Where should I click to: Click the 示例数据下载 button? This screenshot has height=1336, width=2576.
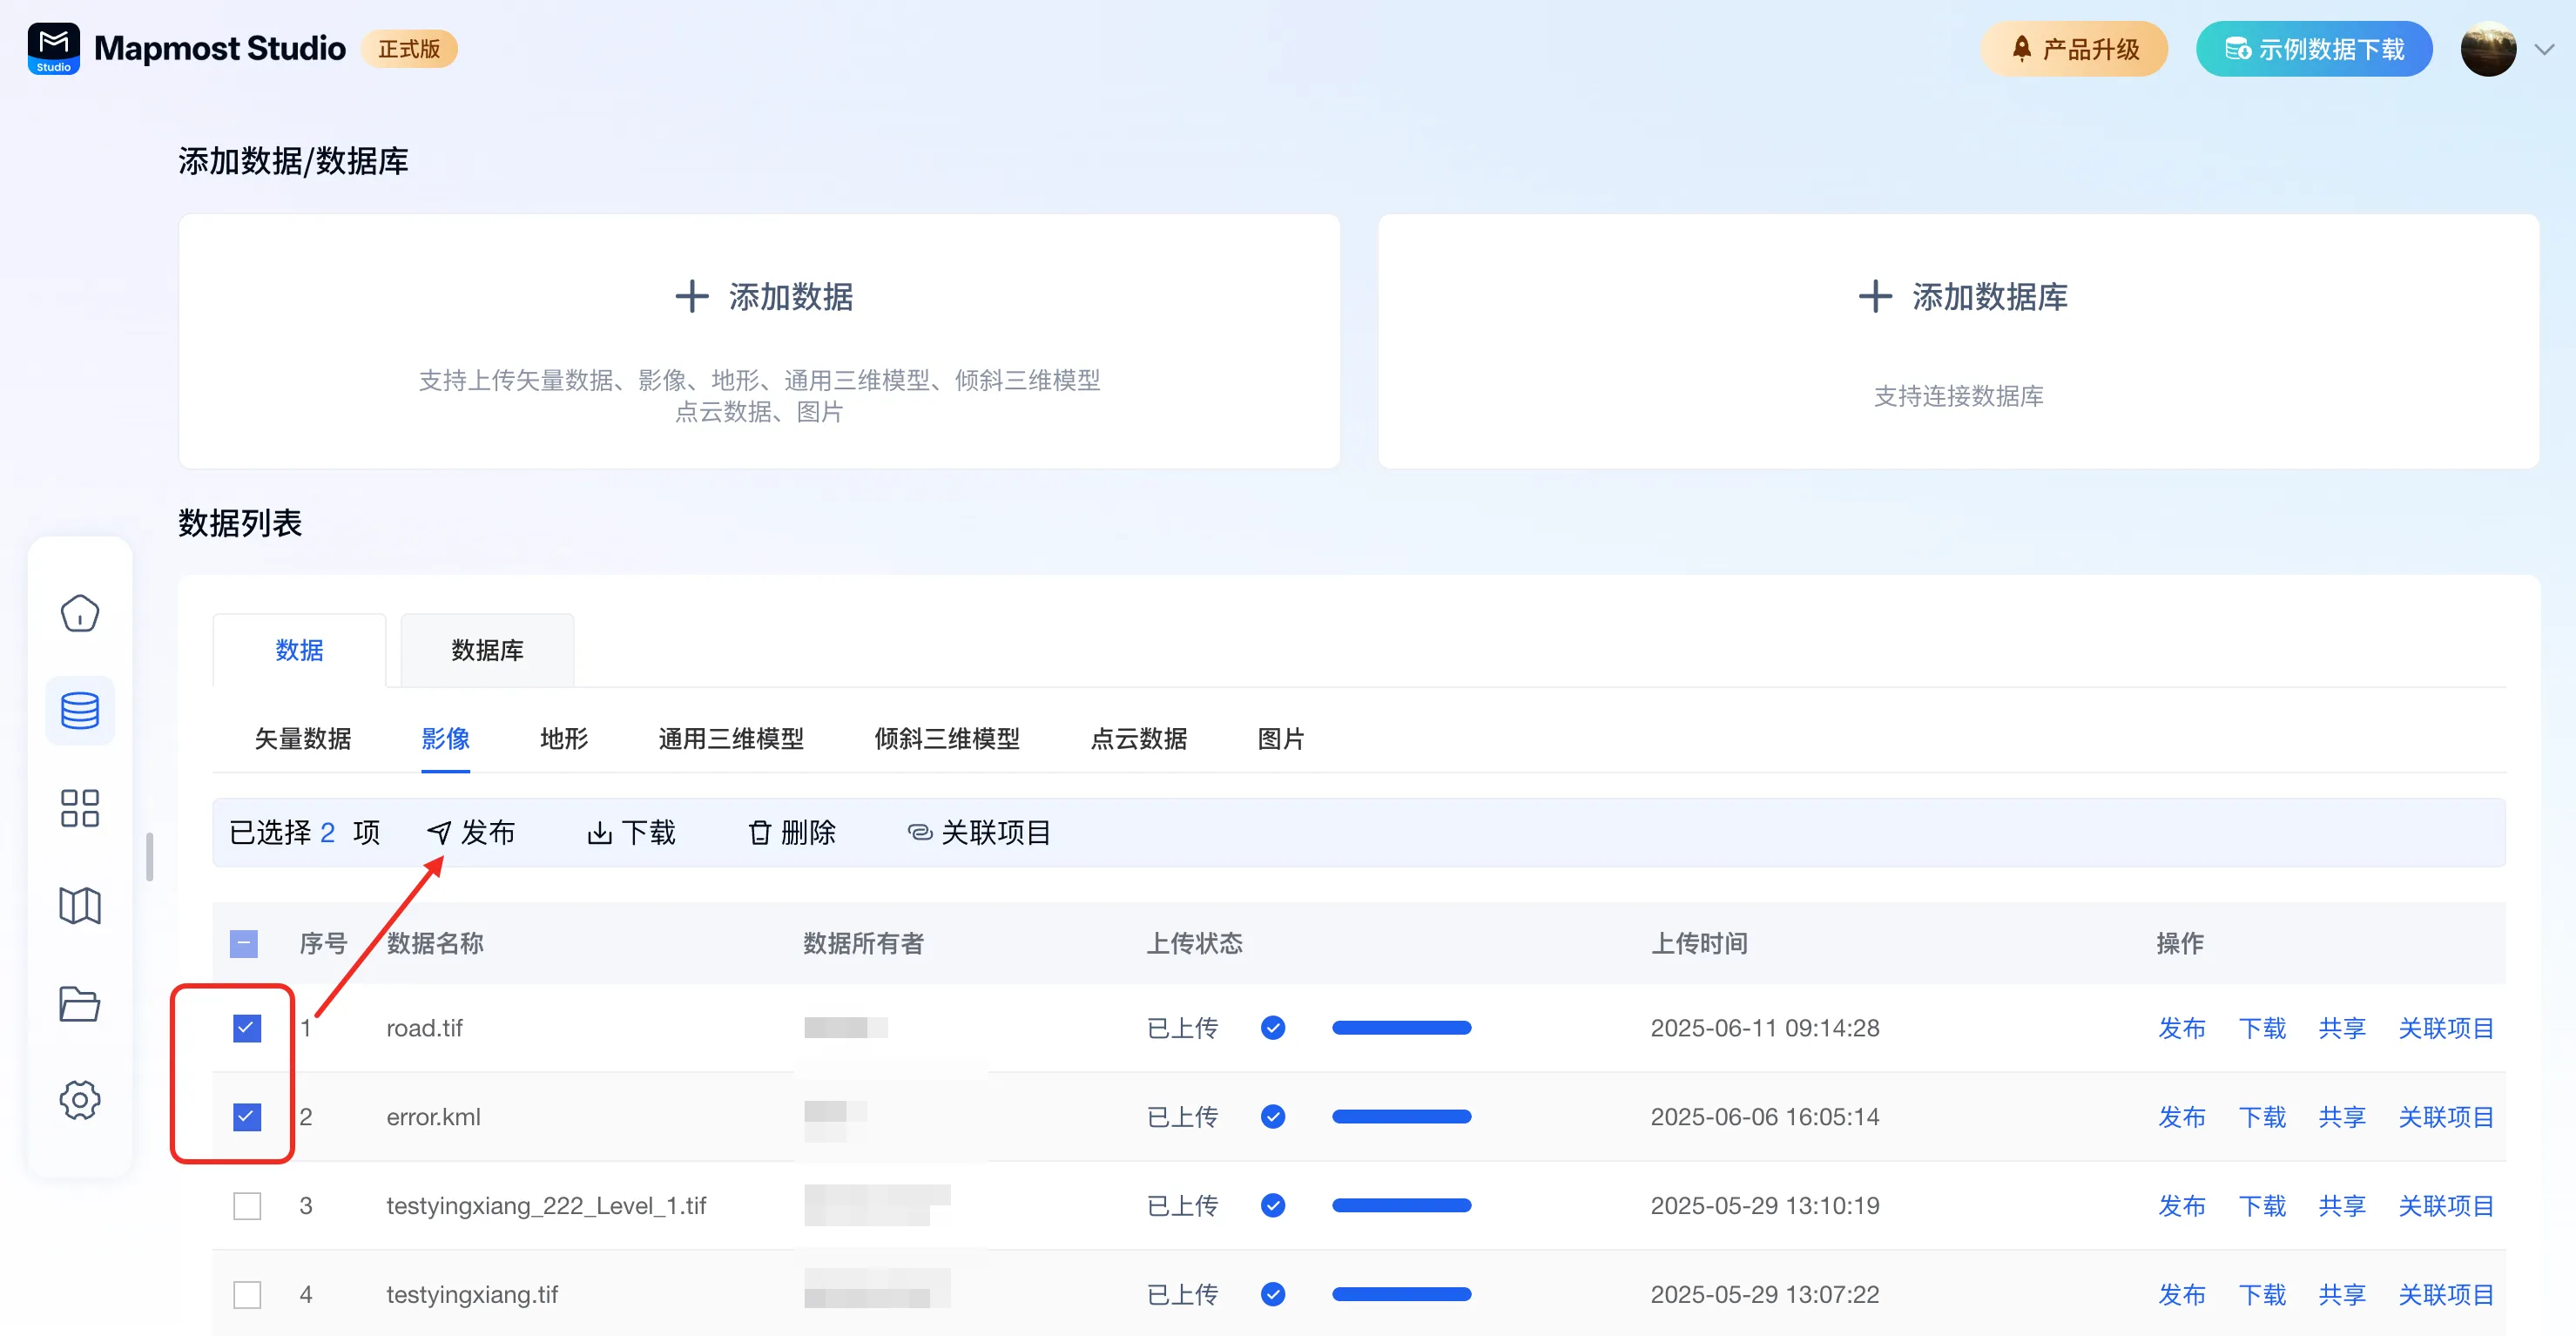[x=2313, y=49]
